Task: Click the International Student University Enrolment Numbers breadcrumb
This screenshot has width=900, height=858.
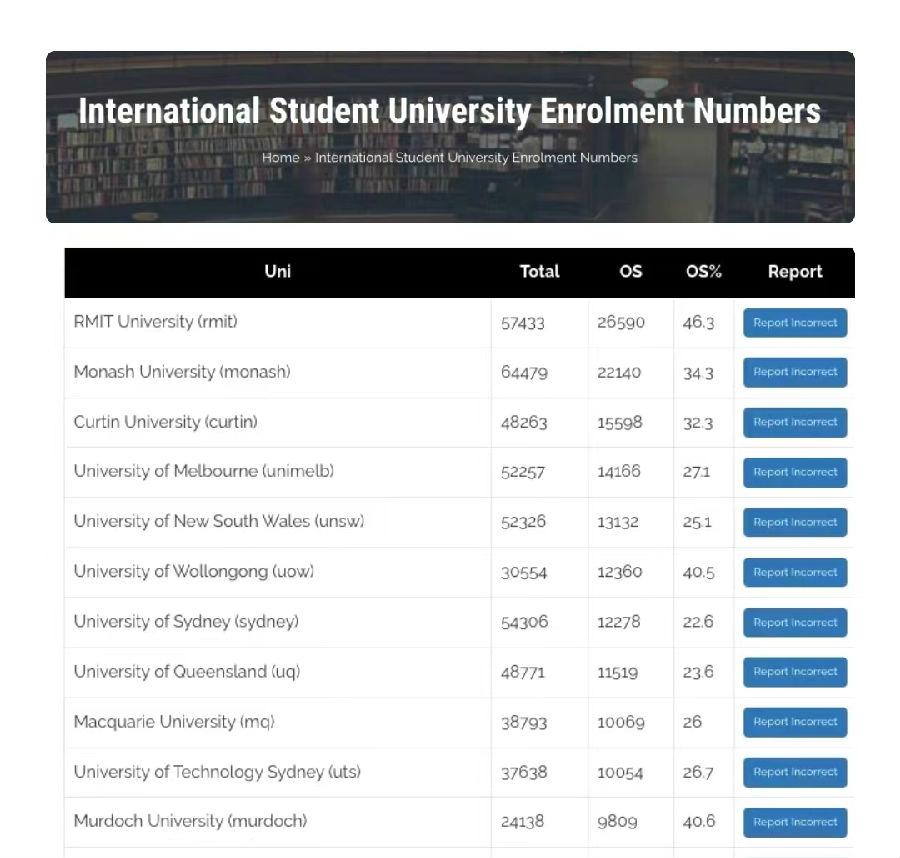Action: (x=476, y=158)
